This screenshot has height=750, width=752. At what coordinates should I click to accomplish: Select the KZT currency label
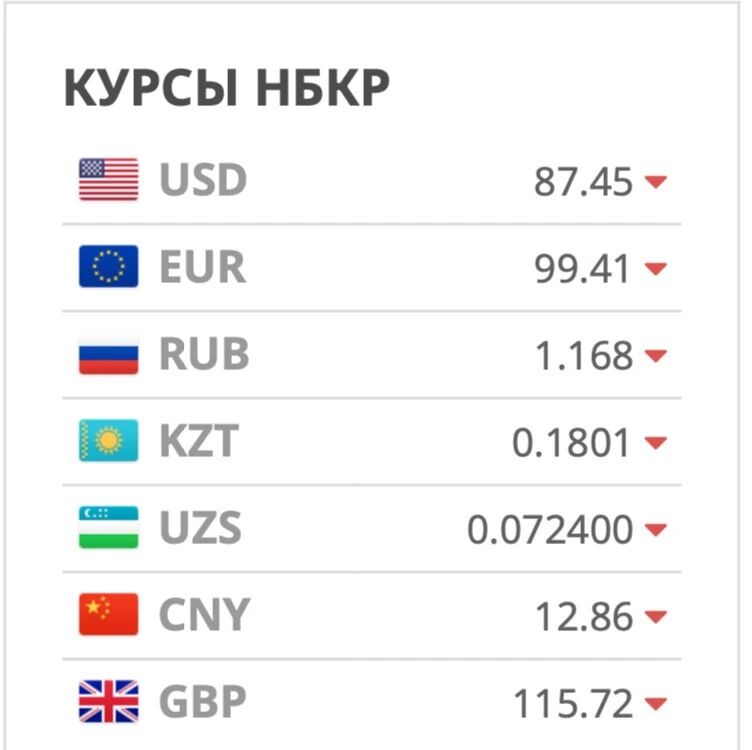(x=199, y=441)
